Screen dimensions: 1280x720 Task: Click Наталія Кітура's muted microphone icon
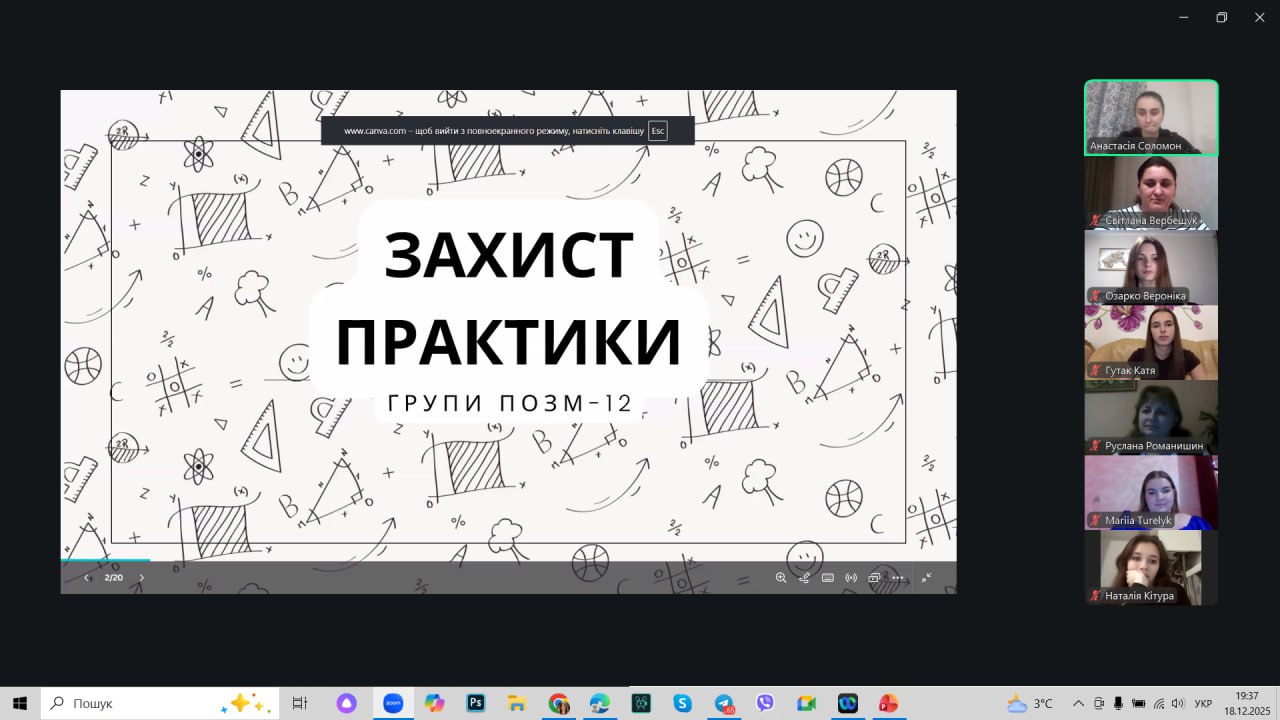[1096, 596]
